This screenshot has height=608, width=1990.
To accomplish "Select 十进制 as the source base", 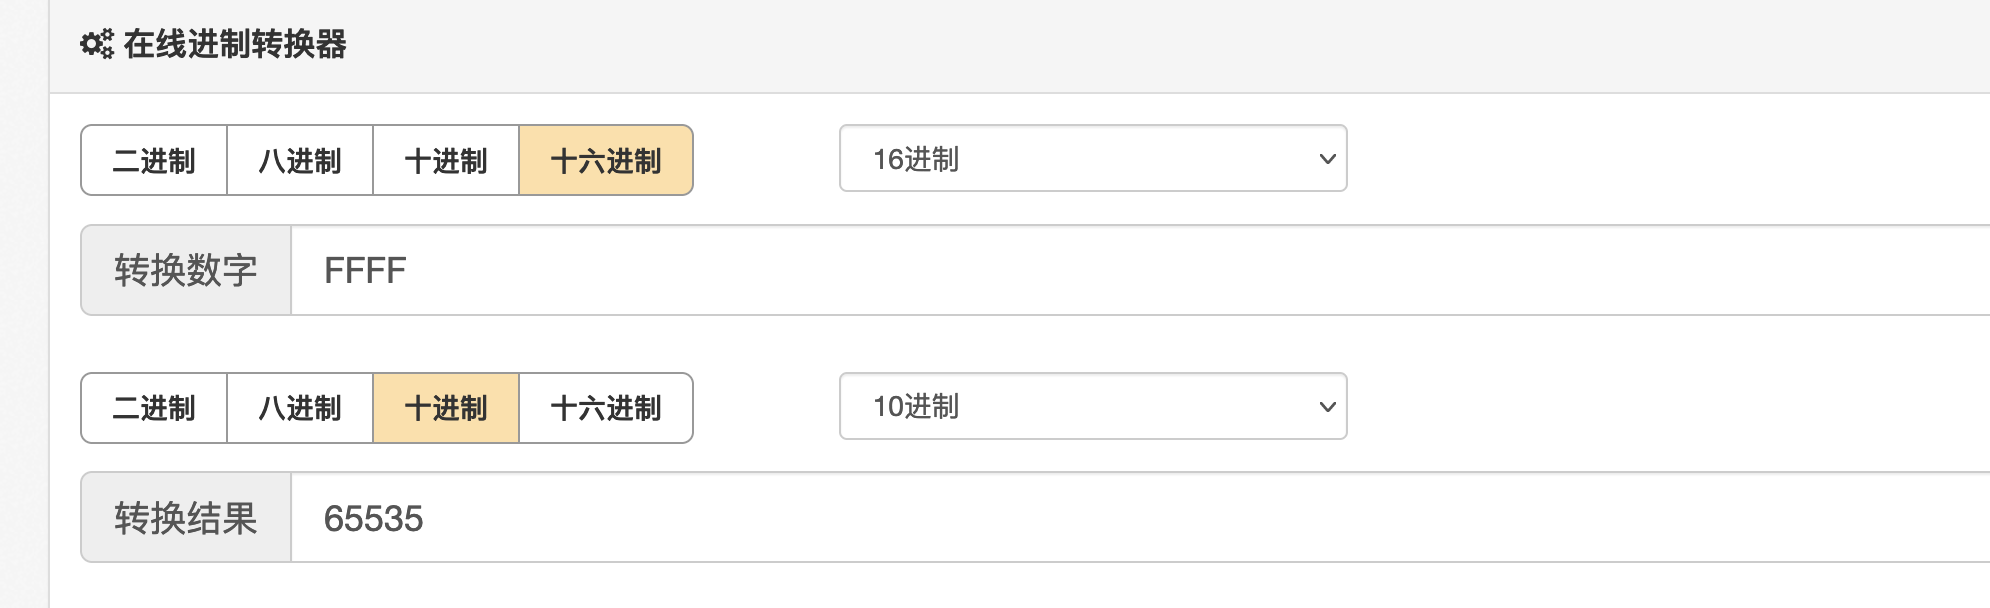I will [446, 160].
